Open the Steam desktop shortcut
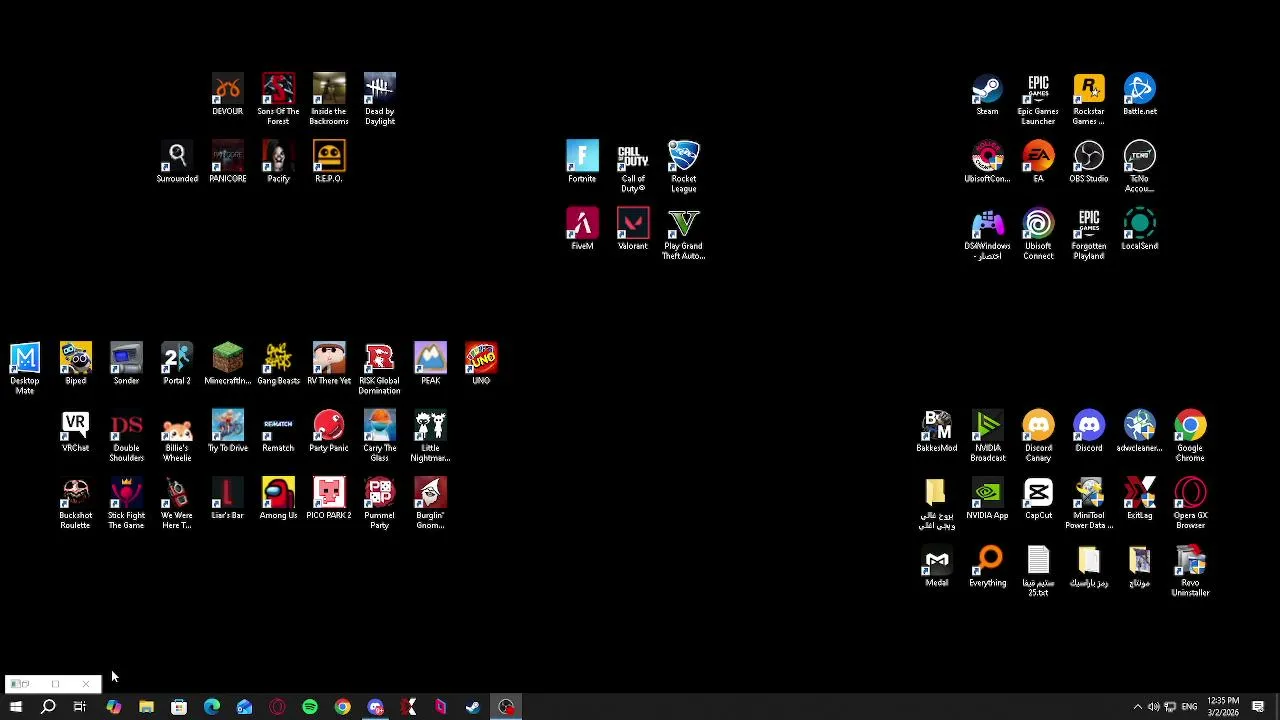This screenshot has height=720, width=1280. (987, 95)
